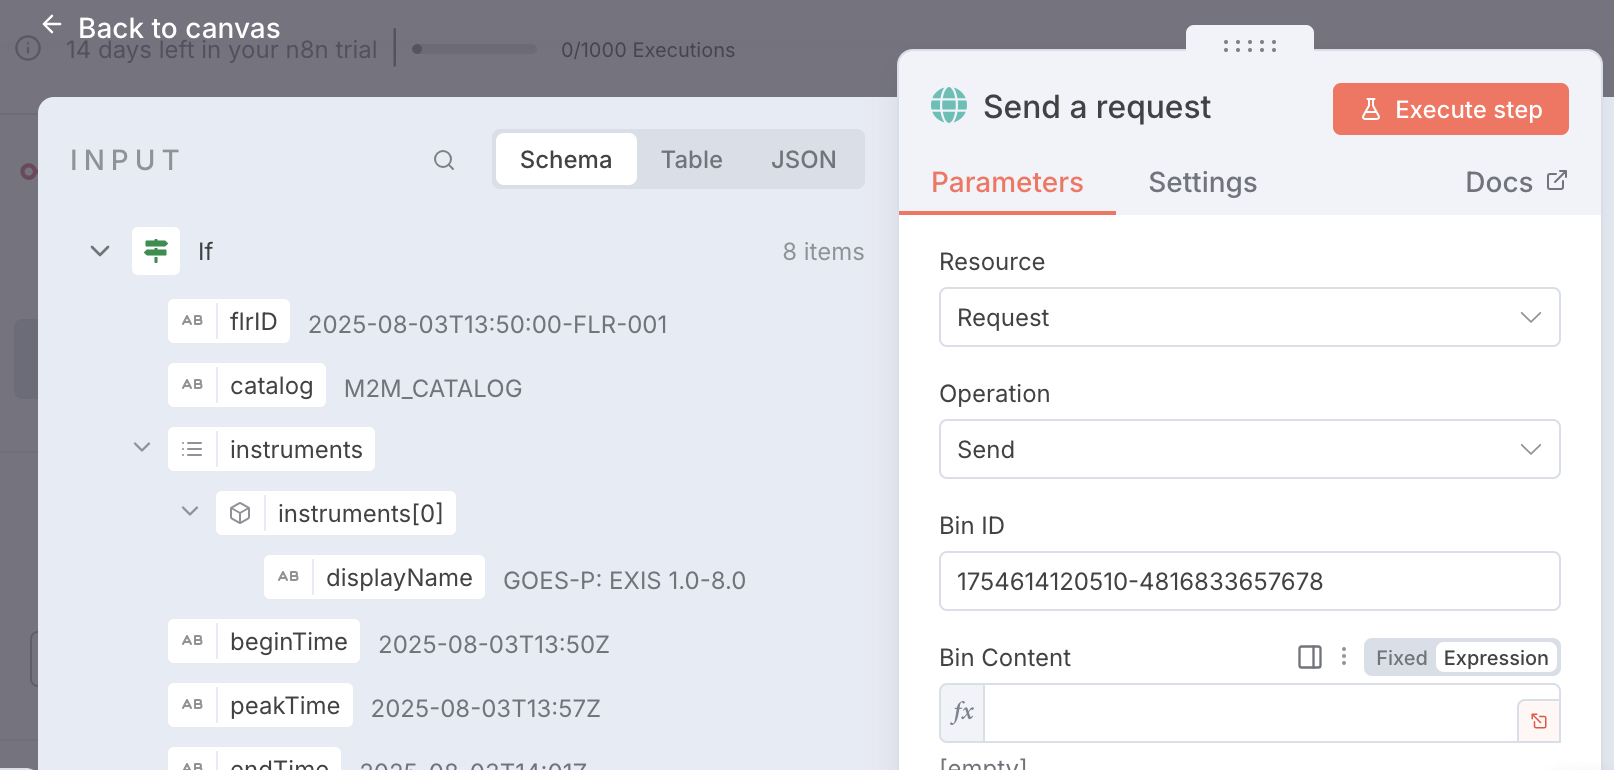1614x770 pixels.
Task: Click the M2M_CATALOG value
Action: 433,388
